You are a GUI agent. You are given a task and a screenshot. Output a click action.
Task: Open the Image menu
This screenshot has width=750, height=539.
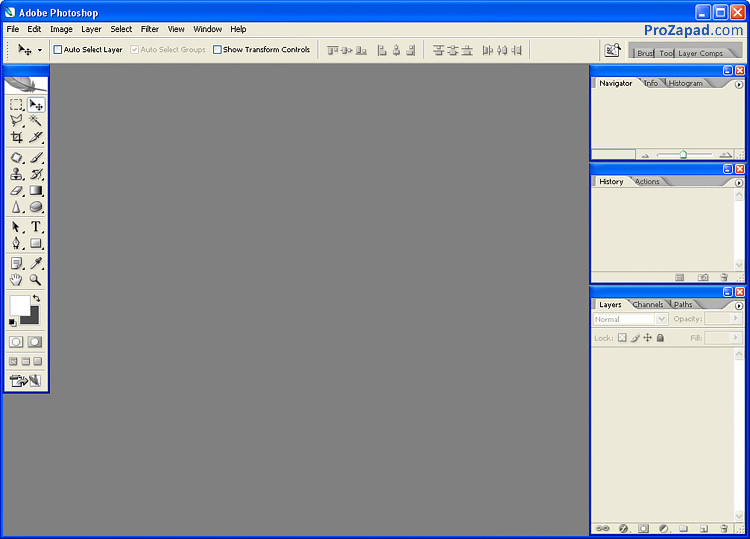[61, 29]
